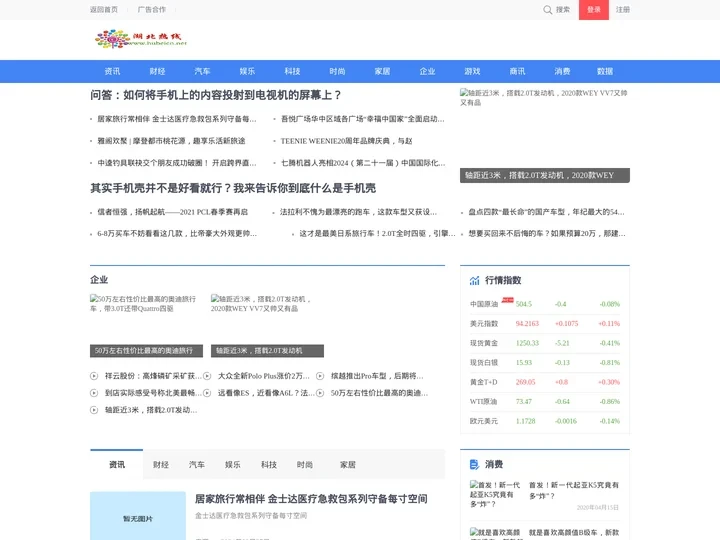Open 时尚 in the blue navigation bar
This screenshot has height=540, width=720.
[338, 71]
